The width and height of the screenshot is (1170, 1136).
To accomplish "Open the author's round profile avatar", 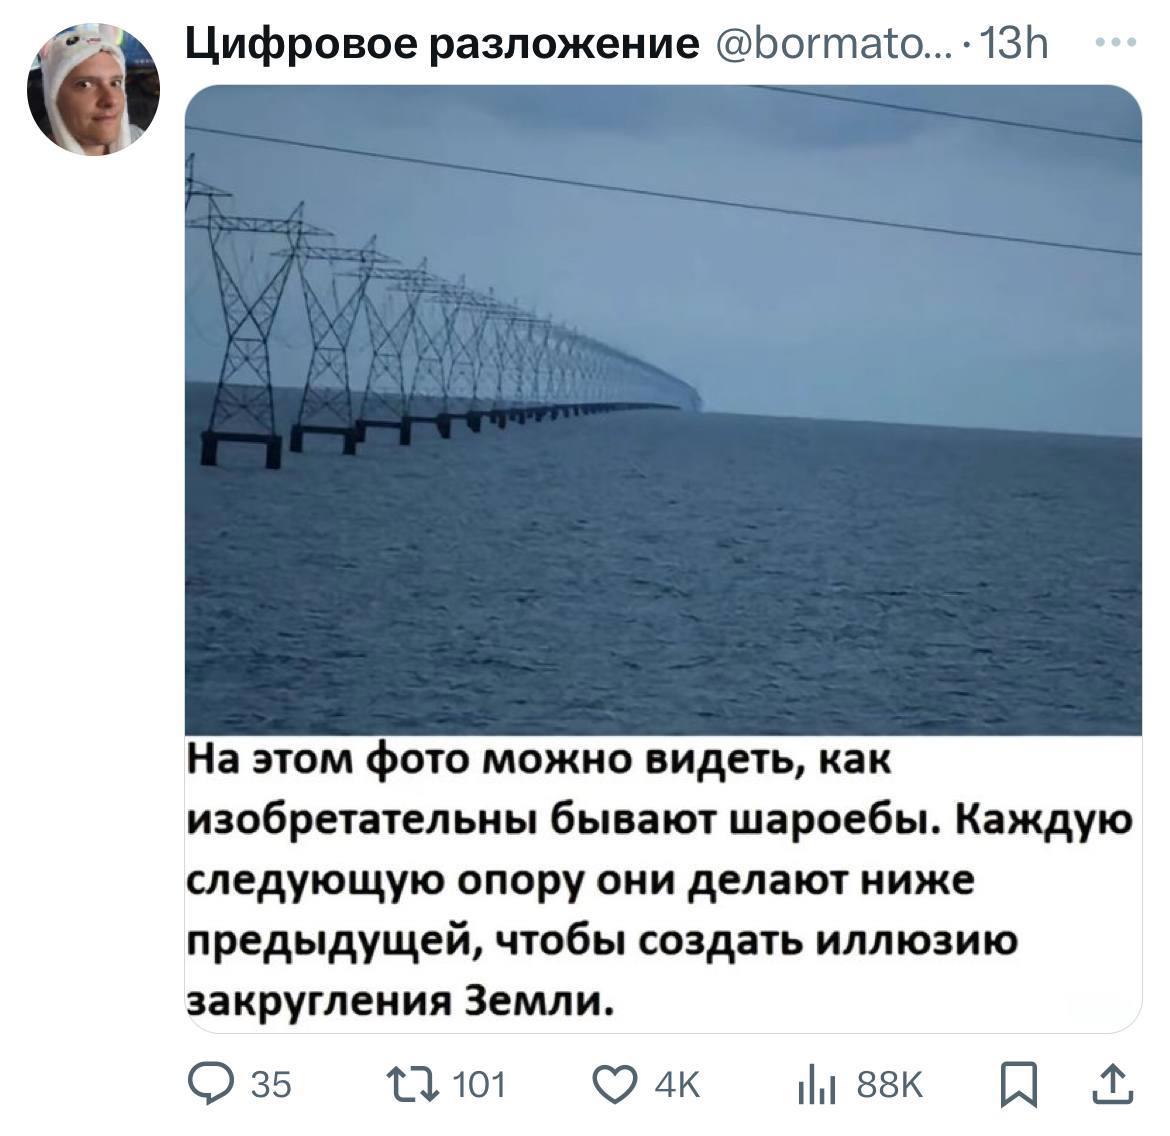I will pyautogui.click(x=94, y=90).
